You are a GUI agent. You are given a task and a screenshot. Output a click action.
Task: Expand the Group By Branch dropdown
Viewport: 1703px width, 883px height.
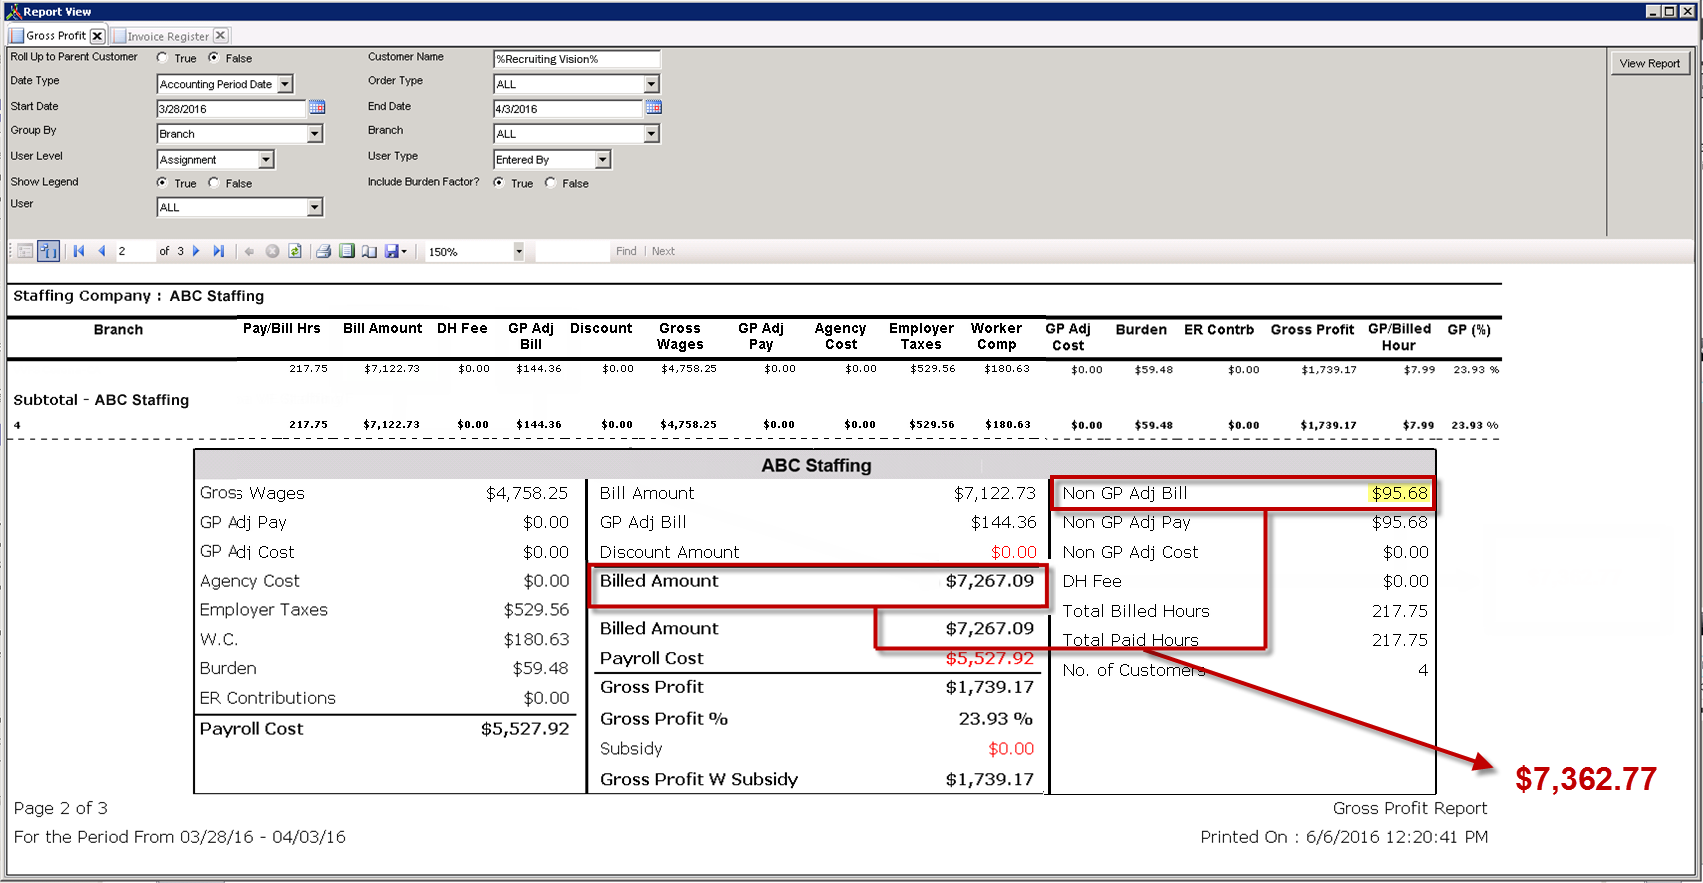(315, 134)
